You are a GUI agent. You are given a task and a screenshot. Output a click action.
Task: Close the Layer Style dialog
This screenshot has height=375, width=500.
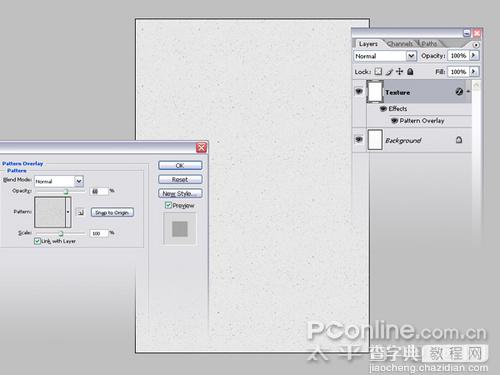201,147
